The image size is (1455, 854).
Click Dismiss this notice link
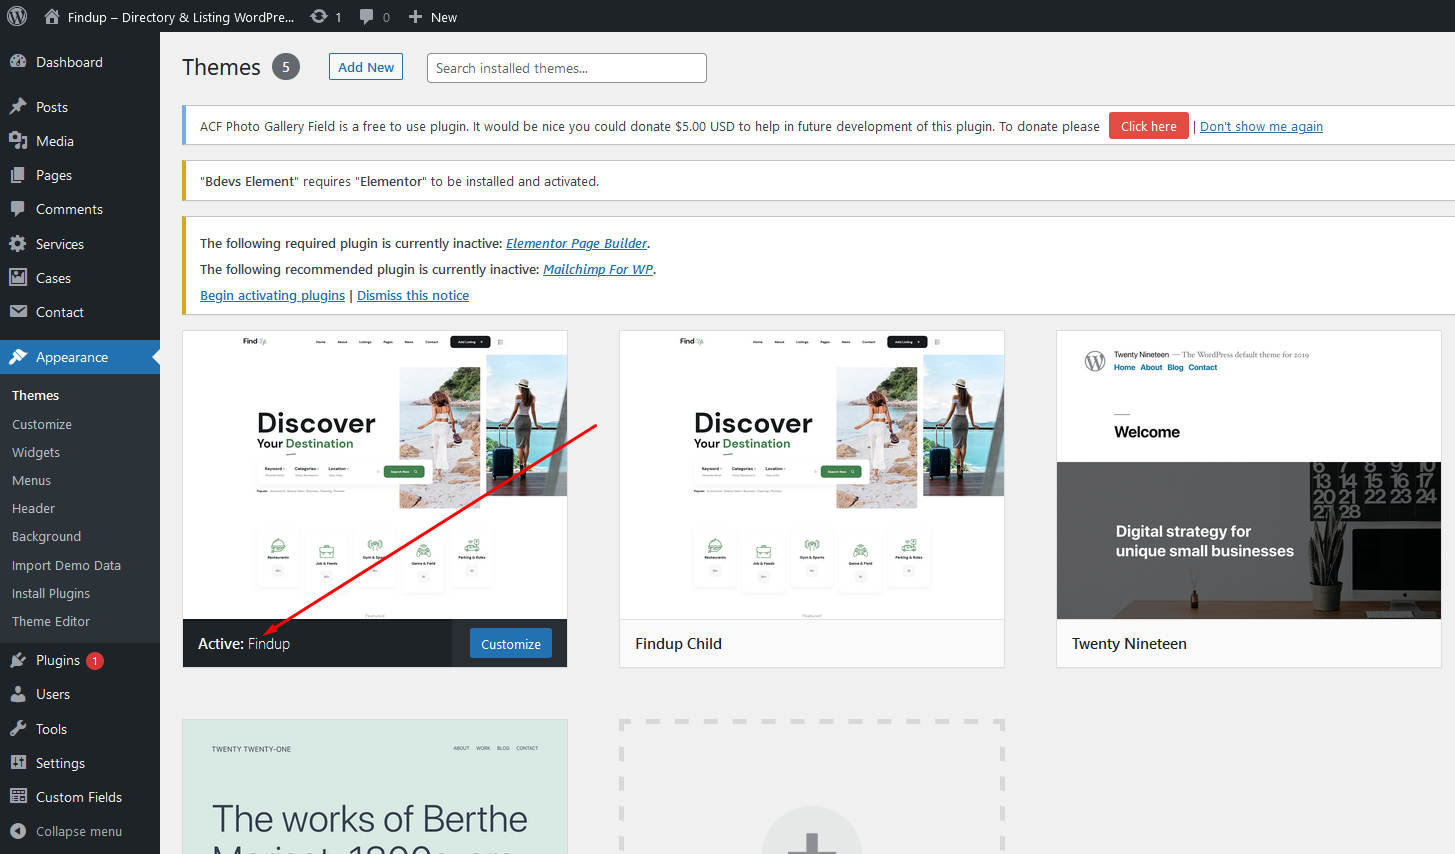(412, 295)
